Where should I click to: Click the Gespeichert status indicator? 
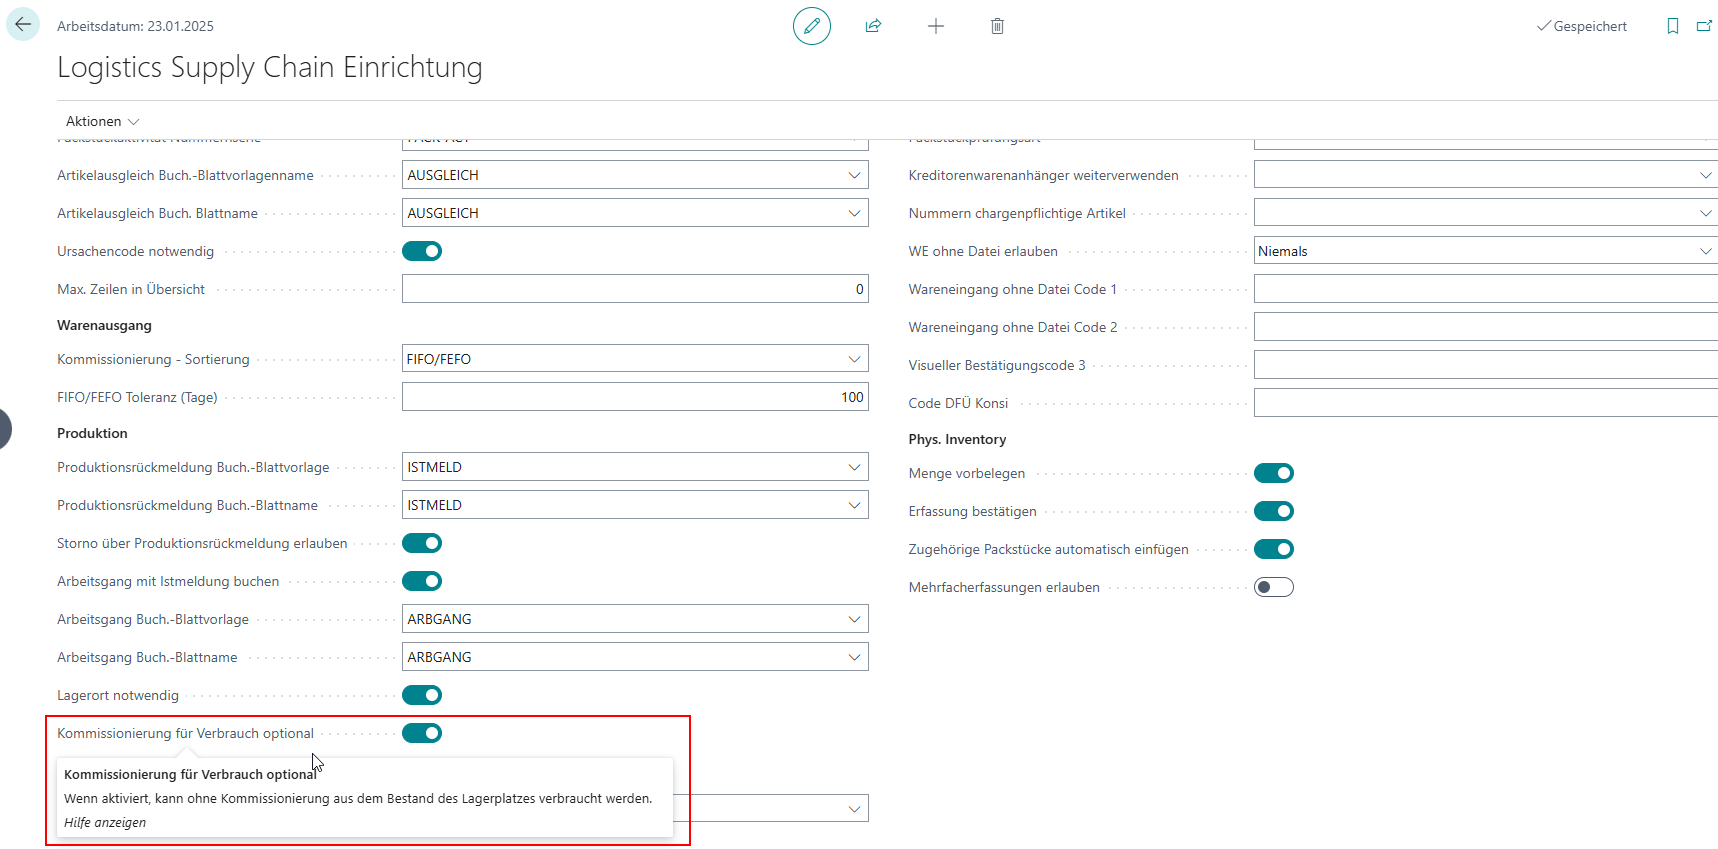point(1582,26)
